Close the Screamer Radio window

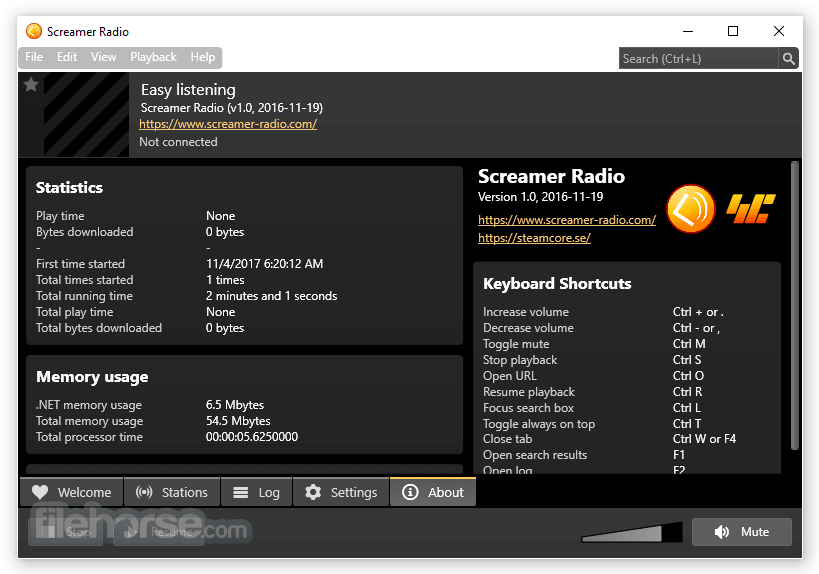779,31
